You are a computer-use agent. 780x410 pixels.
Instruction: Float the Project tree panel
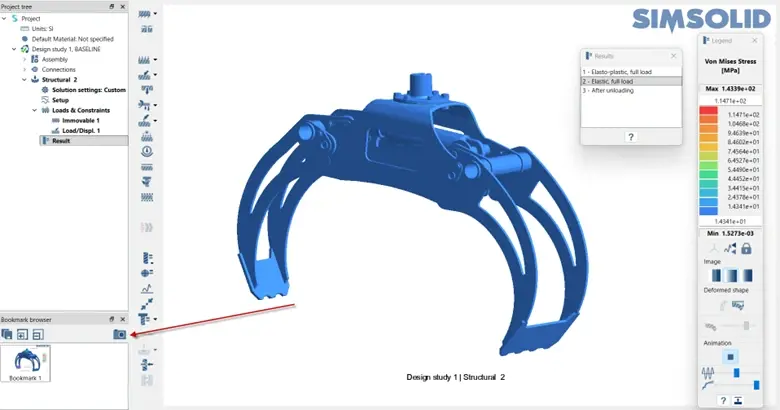[111, 7]
